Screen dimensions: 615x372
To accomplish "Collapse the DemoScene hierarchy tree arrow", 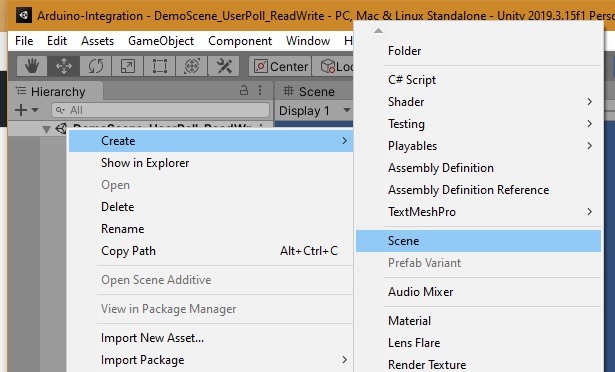I will pos(46,129).
